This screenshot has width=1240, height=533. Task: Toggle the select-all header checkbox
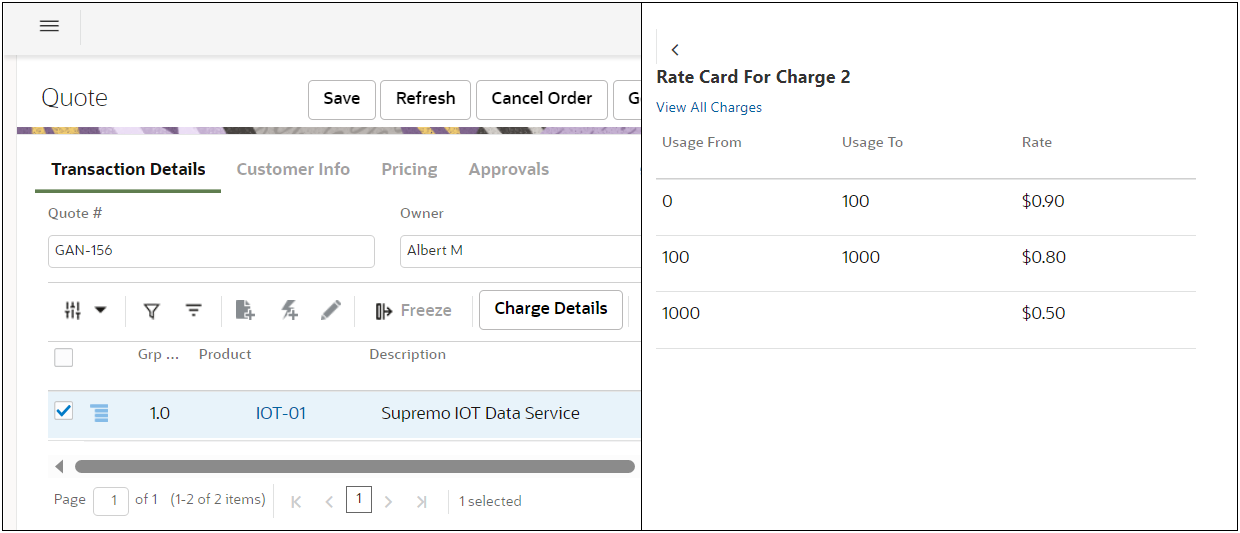pos(64,357)
